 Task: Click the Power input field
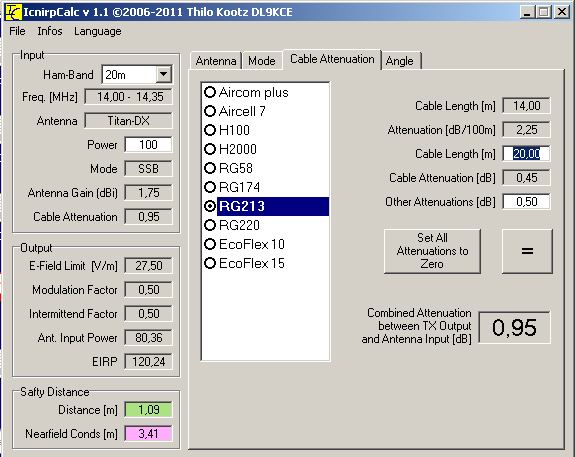tap(148, 145)
